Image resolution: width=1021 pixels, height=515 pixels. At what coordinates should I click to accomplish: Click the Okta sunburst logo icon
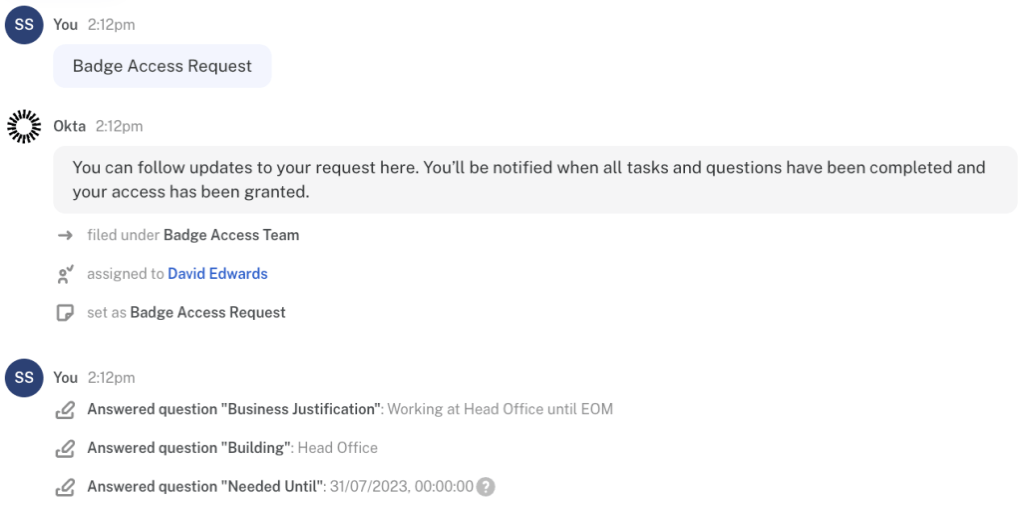[x=24, y=127]
